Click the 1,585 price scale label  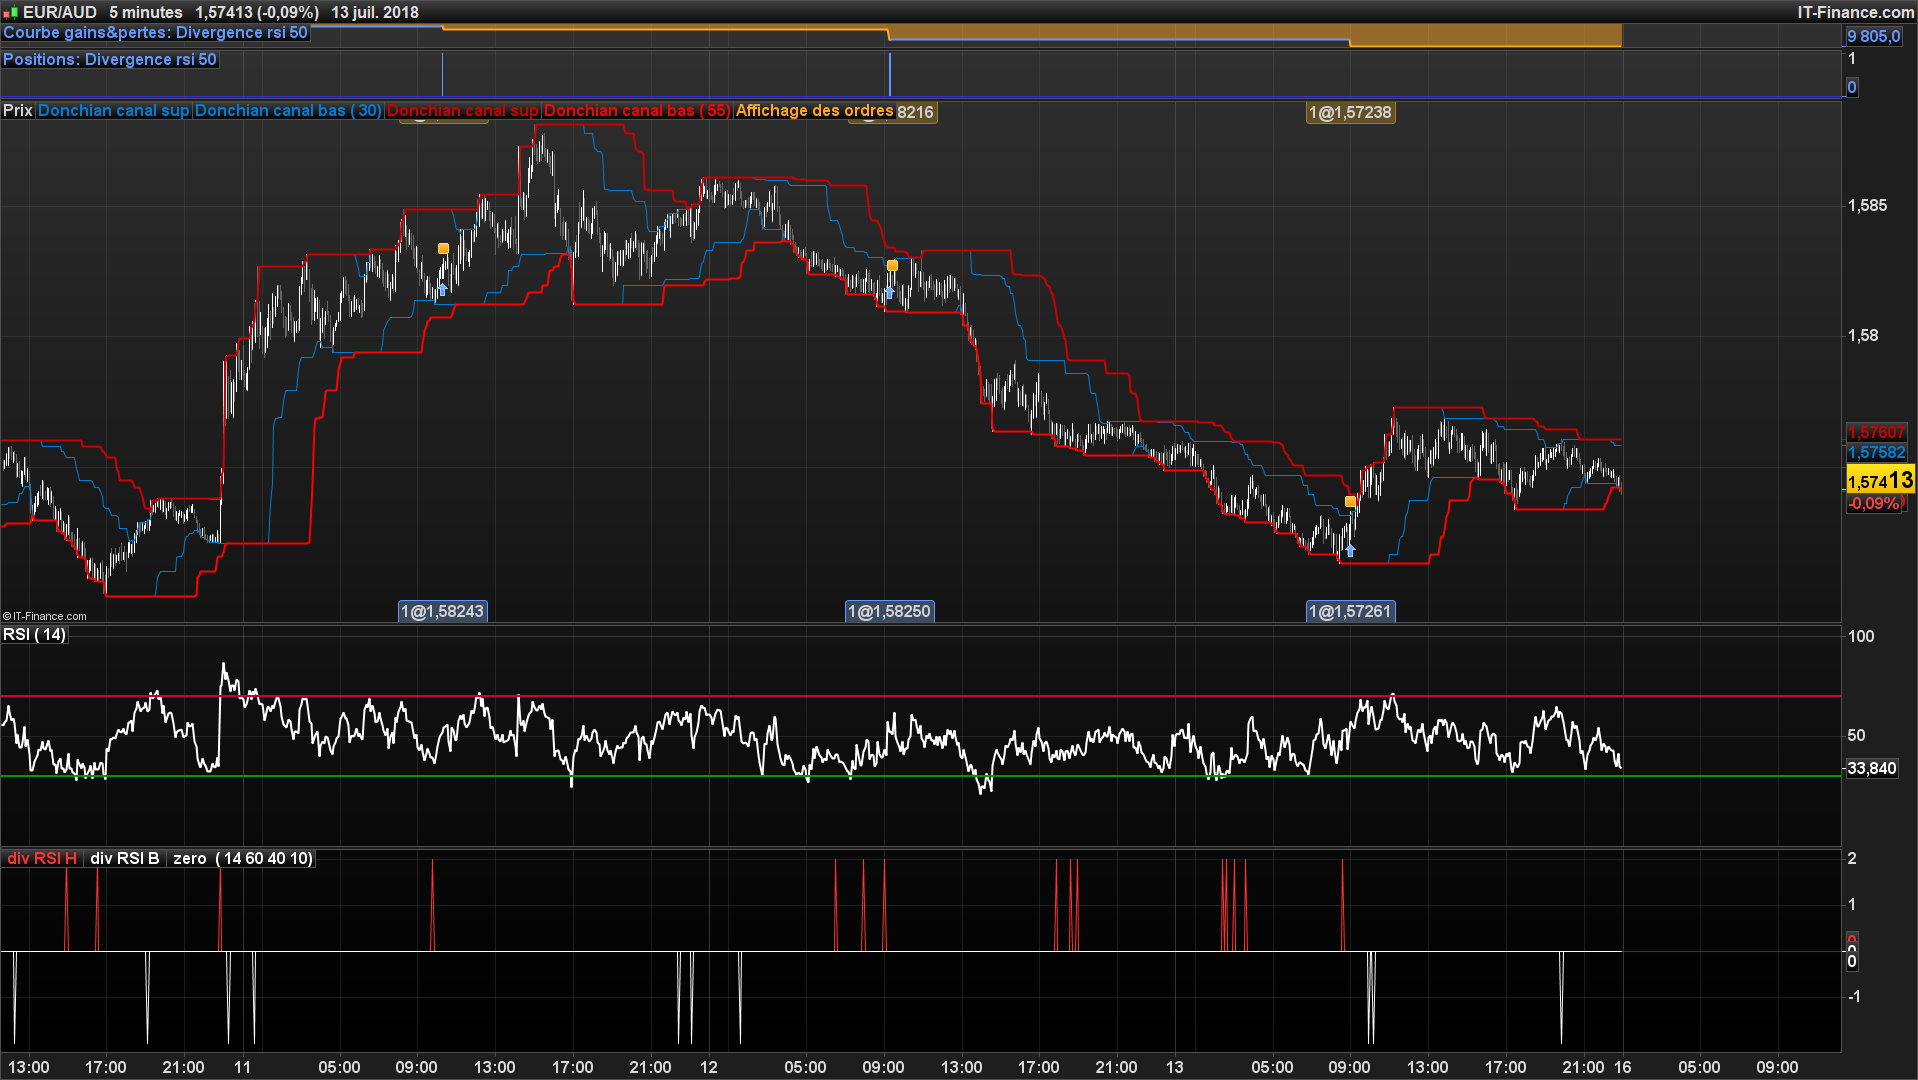pyautogui.click(x=1867, y=206)
